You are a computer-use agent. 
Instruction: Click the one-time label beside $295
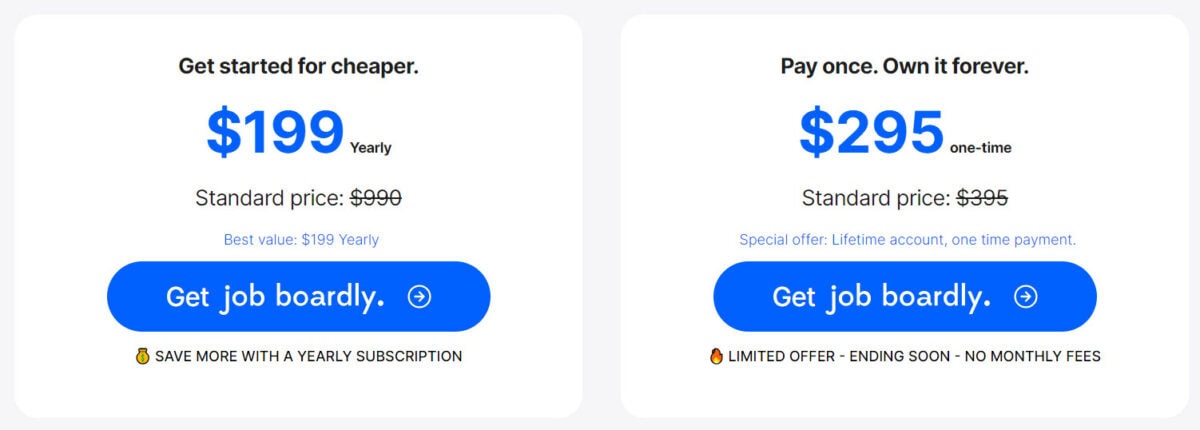pyautogui.click(x=981, y=148)
